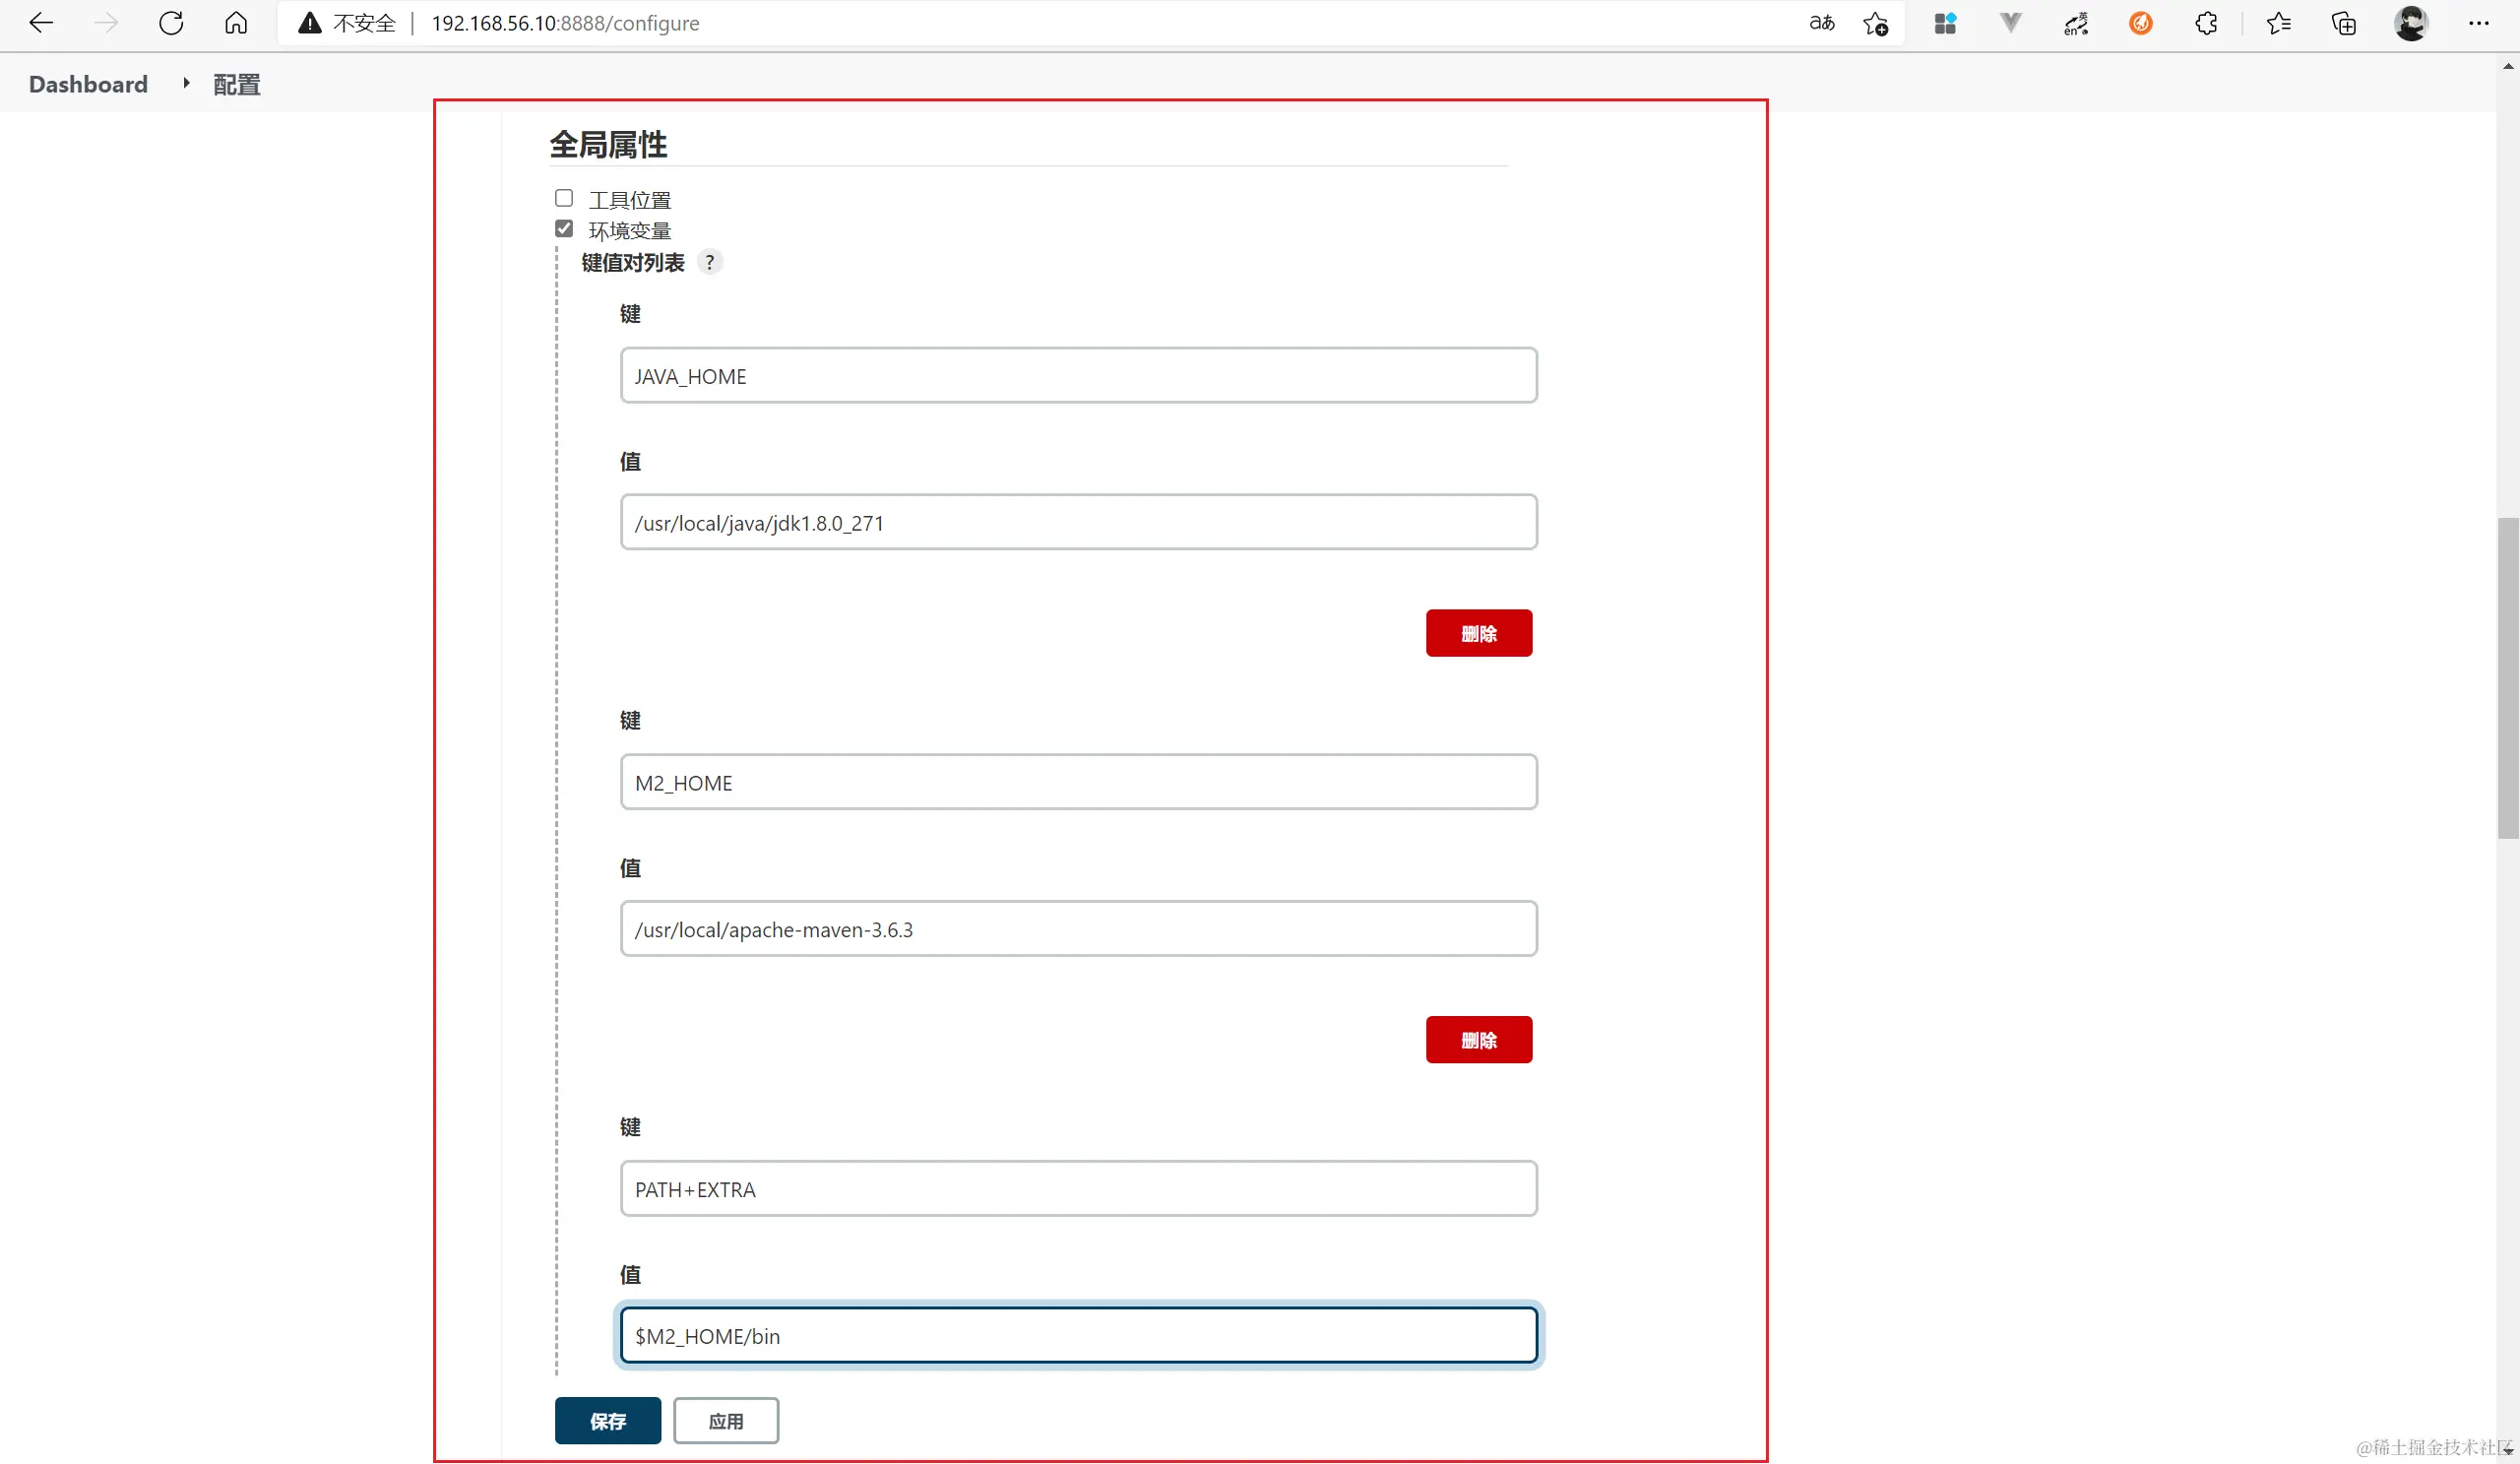Viewport: 2520px width, 1464px height.
Task: Add page to favorites star icon
Action: pyautogui.click(x=1875, y=23)
